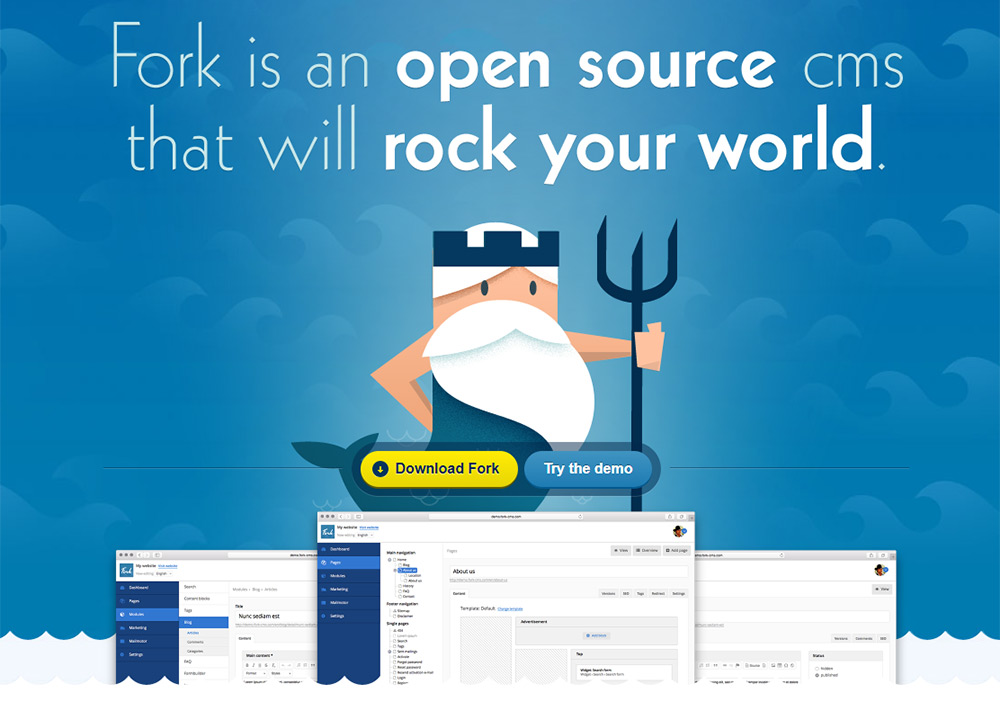Viewport: 1000px width, 702px height.
Task: Select Blog in left screenshot submenu
Action: point(203,622)
